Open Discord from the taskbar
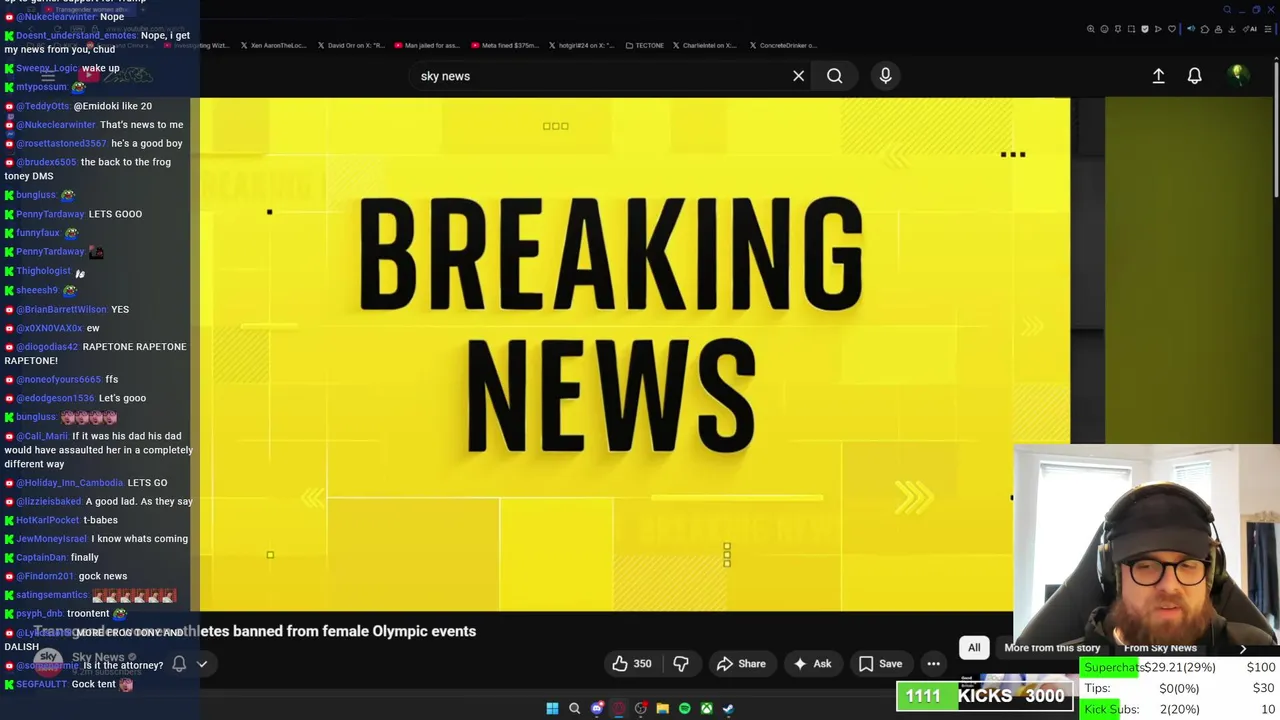1280x720 pixels. coord(597,708)
